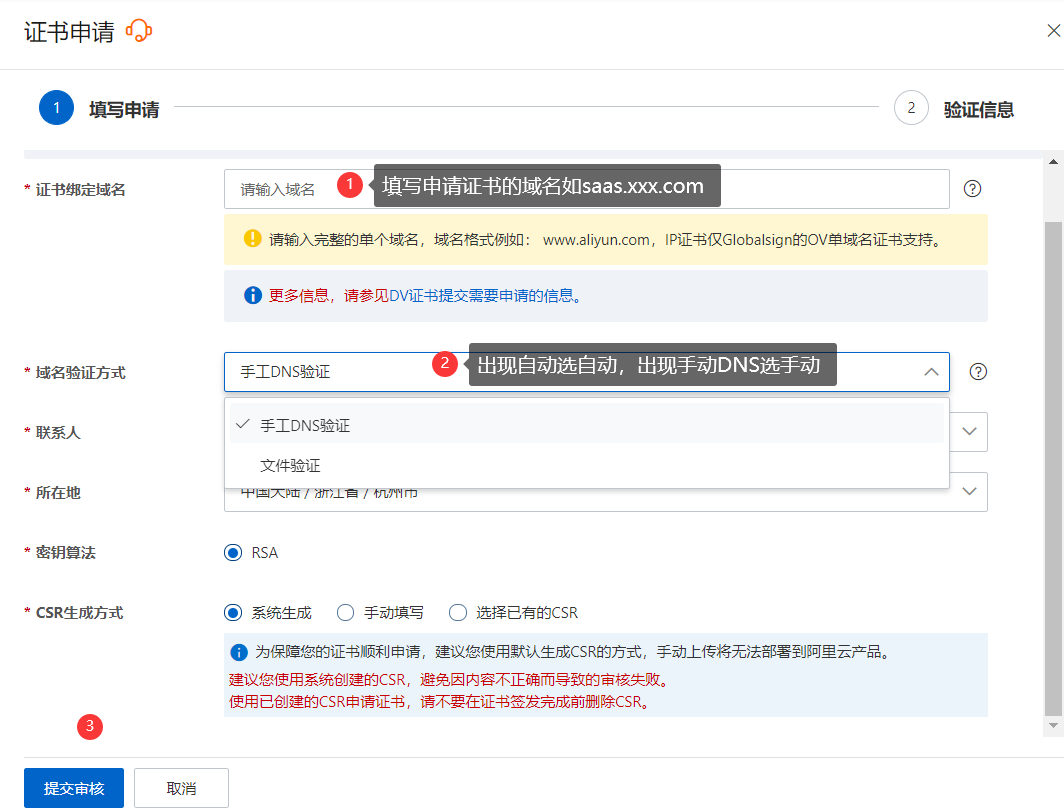Click the yellow warning icon in domain hint
The height and width of the screenshot is (812, 1064).
pyautogui.click(x=252, y=239)
